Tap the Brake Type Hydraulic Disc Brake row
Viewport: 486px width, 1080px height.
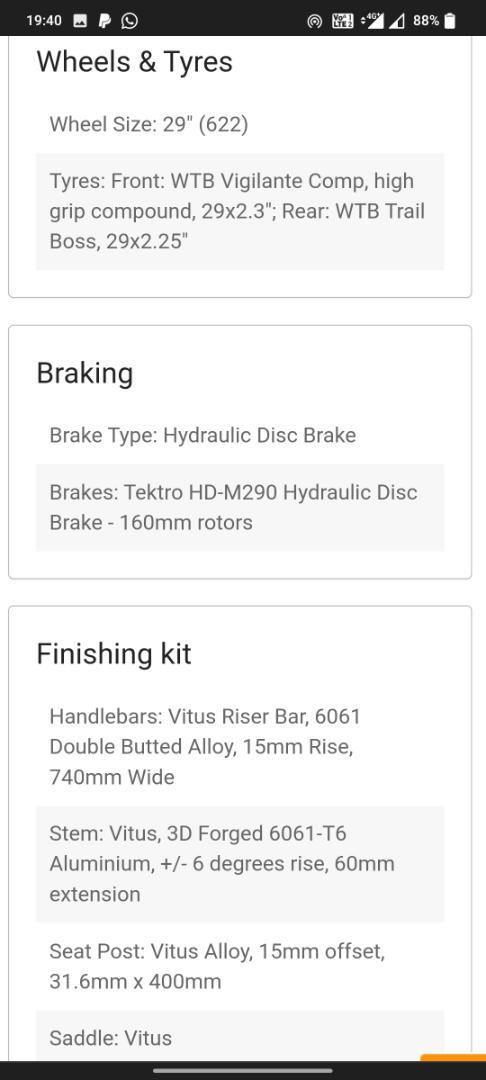240,435
